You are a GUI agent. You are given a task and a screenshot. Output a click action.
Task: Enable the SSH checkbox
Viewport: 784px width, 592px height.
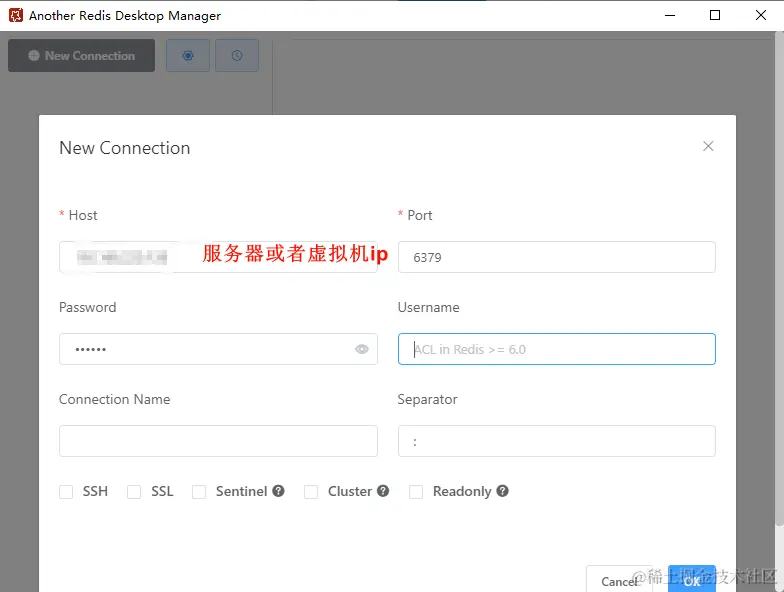(x=66, y=492)
